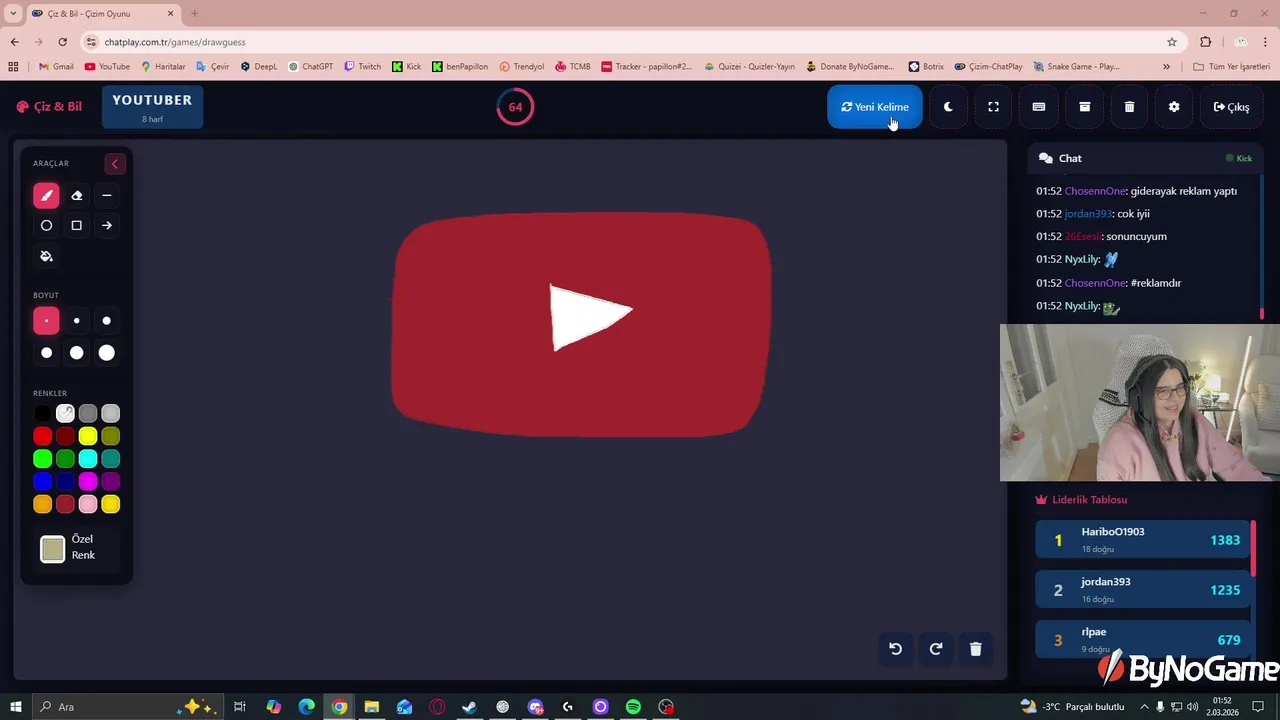This screenshot has width=1280, height=720.
Task: Open game settings gear
Action: pos(1174,107)
